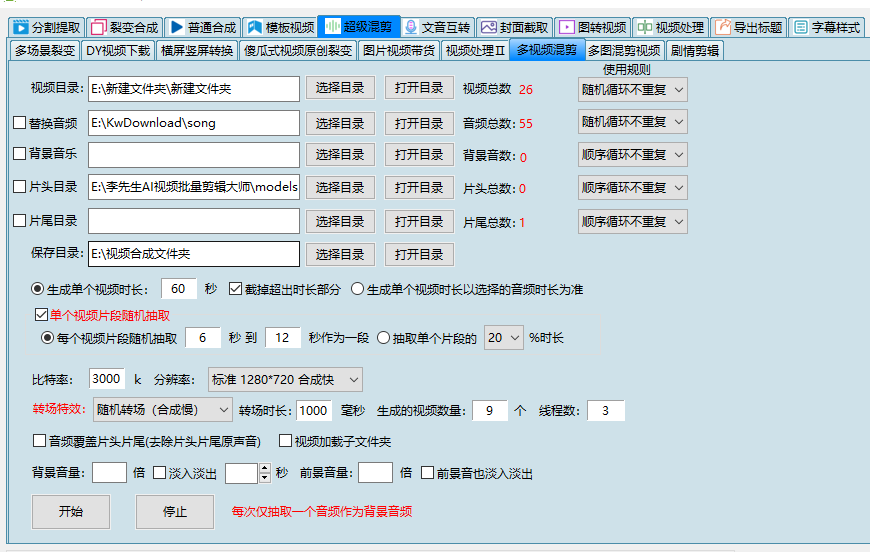Open the 转场特效 random transition dropdown
This screenshot has width=870, height=552.
162,410
